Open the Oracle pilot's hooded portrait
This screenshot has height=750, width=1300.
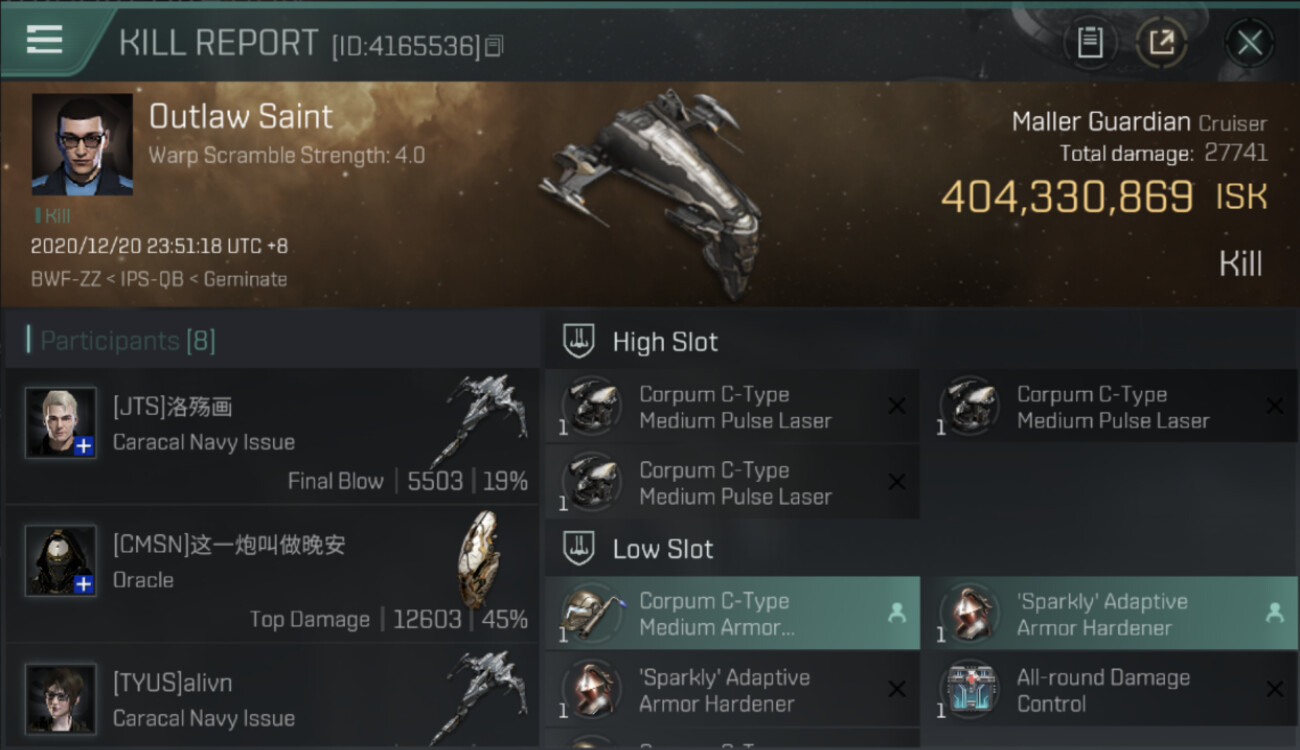tap(61, 561)
